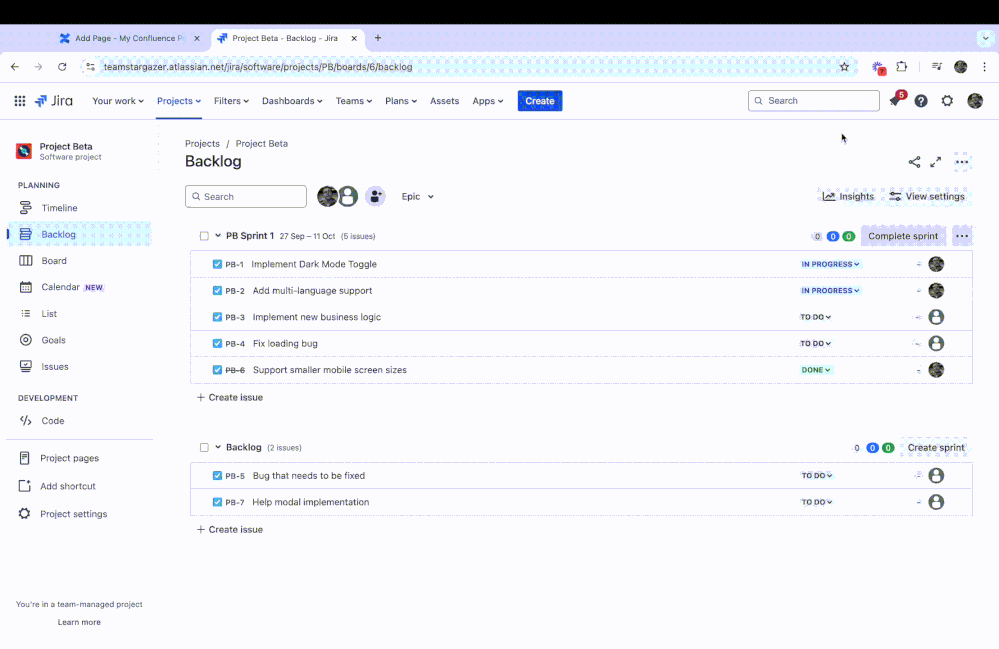Follow the Learn more link
This screenshot has height=649, width=999.
79,622
